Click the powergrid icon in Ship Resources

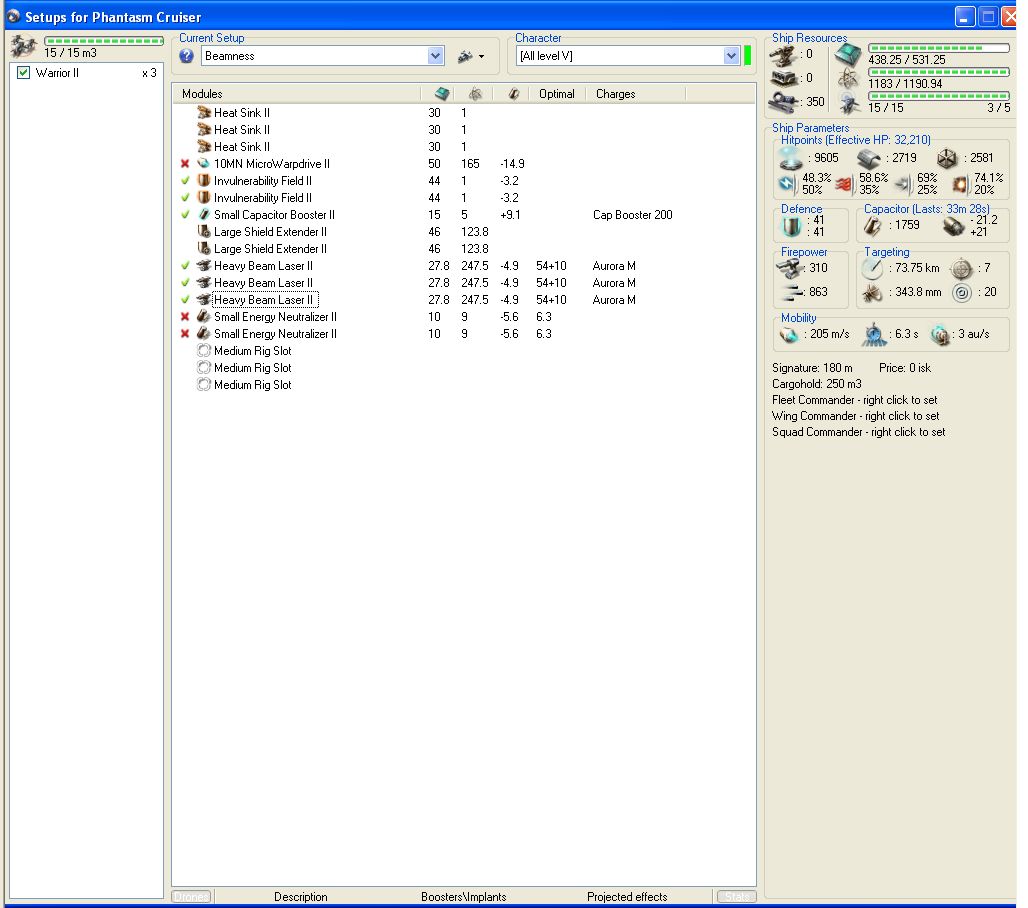point(849,79)
